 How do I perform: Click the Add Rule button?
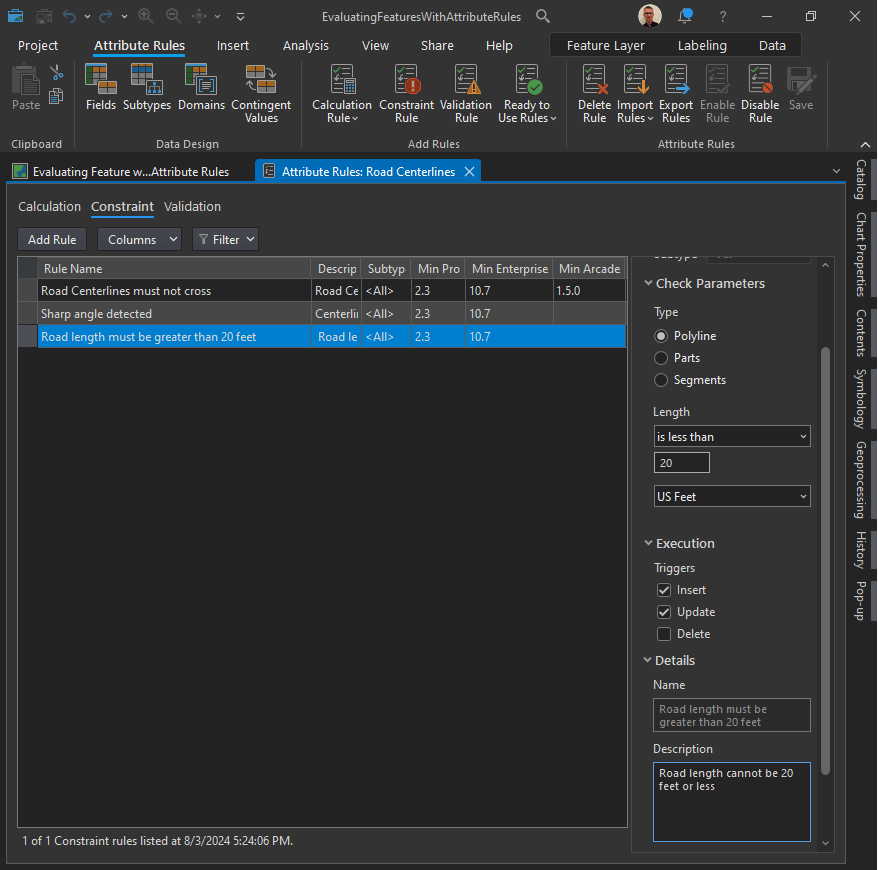[52, 240]
